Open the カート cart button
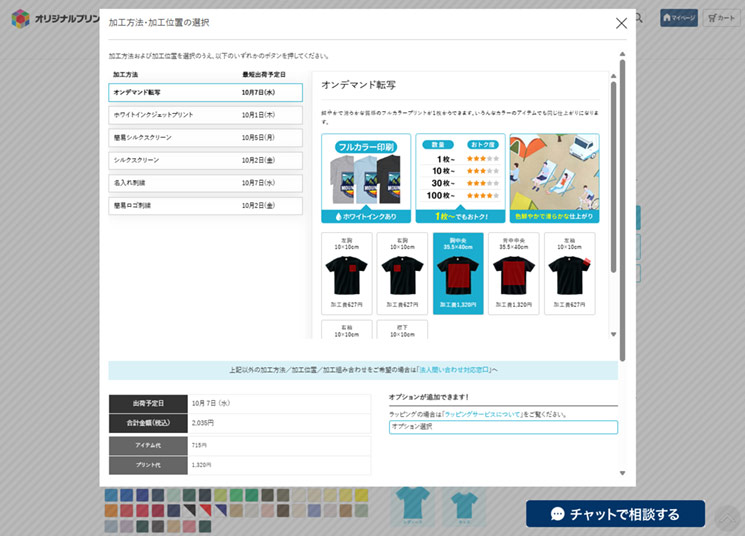Image resolution: width=745 pixels, height=536 pixels. 721,18
